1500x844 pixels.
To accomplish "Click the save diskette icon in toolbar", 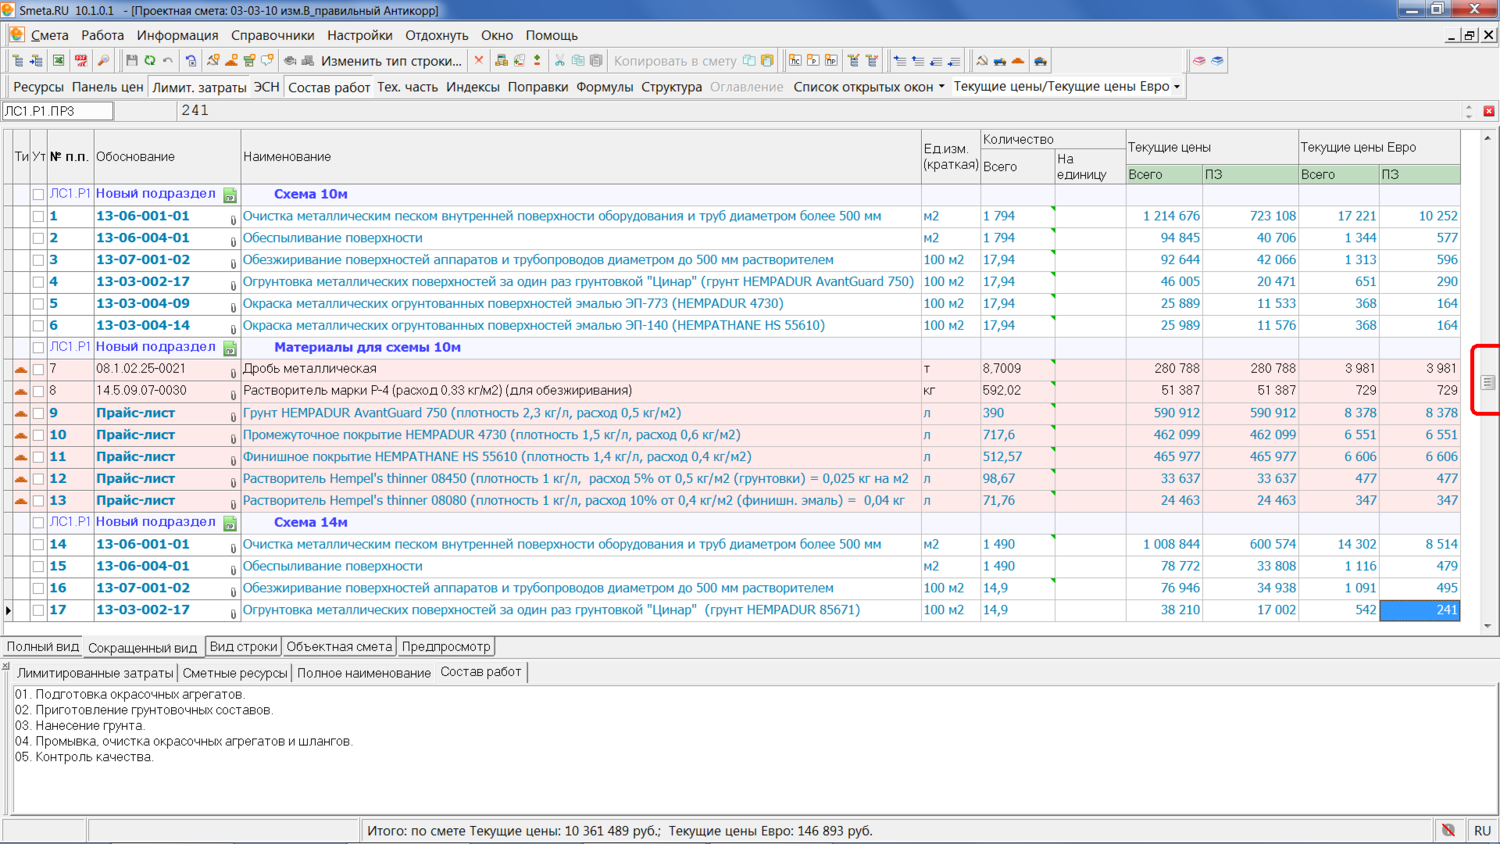I will pos(131,61).
